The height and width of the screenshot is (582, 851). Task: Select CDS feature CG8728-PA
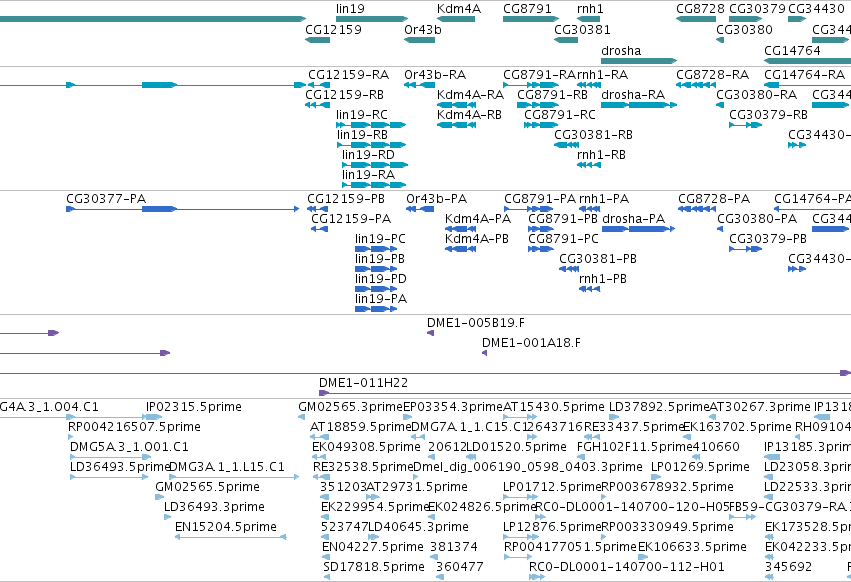click(x=697, y=209)
